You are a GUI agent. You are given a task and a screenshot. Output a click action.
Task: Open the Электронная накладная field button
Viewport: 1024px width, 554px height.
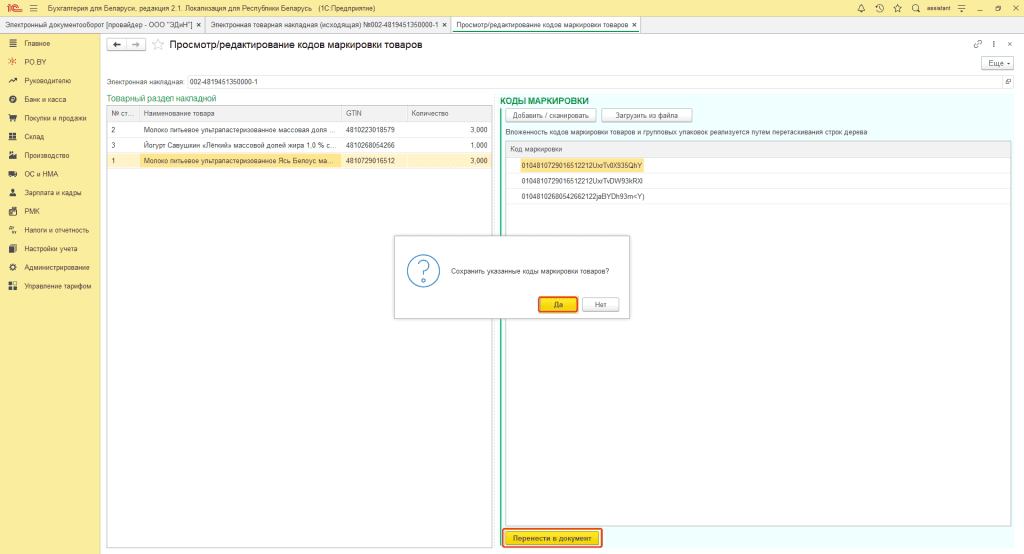point(1008,81)
